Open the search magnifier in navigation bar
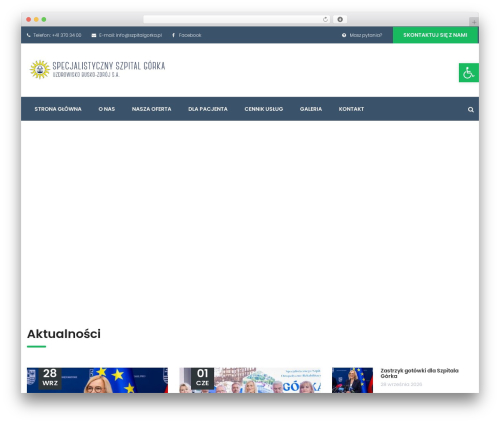Image resolution: width=500 pixels, height=423 pixels. tap(471, 109)
